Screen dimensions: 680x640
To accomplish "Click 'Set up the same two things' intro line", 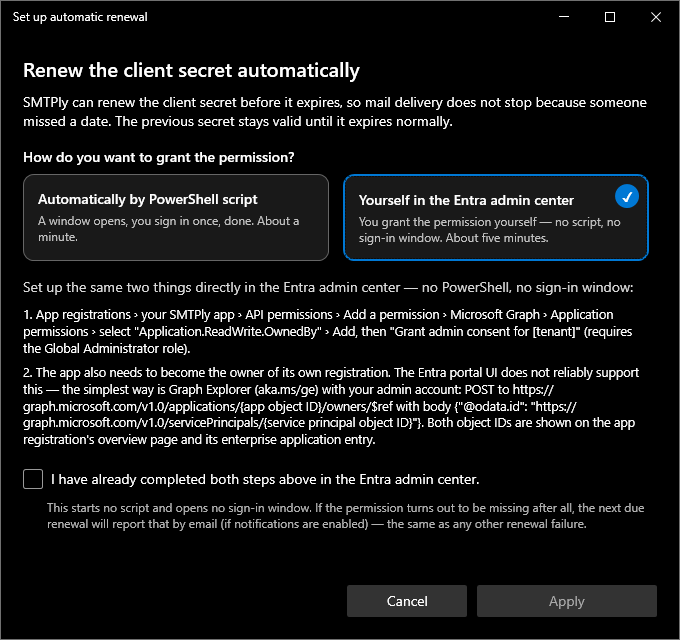I will point(328,287).
